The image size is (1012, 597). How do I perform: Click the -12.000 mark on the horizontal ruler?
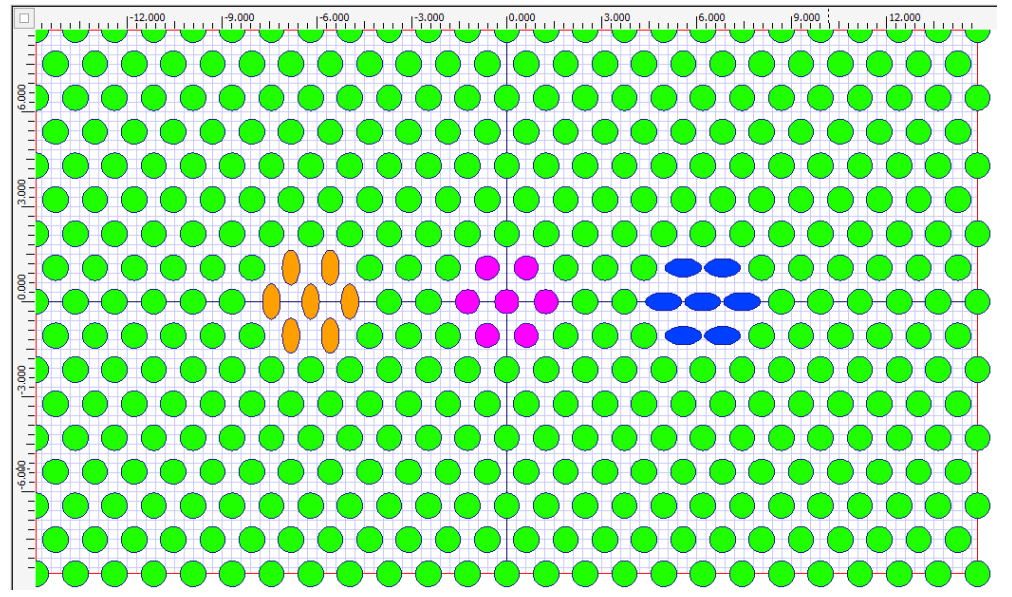149,17
